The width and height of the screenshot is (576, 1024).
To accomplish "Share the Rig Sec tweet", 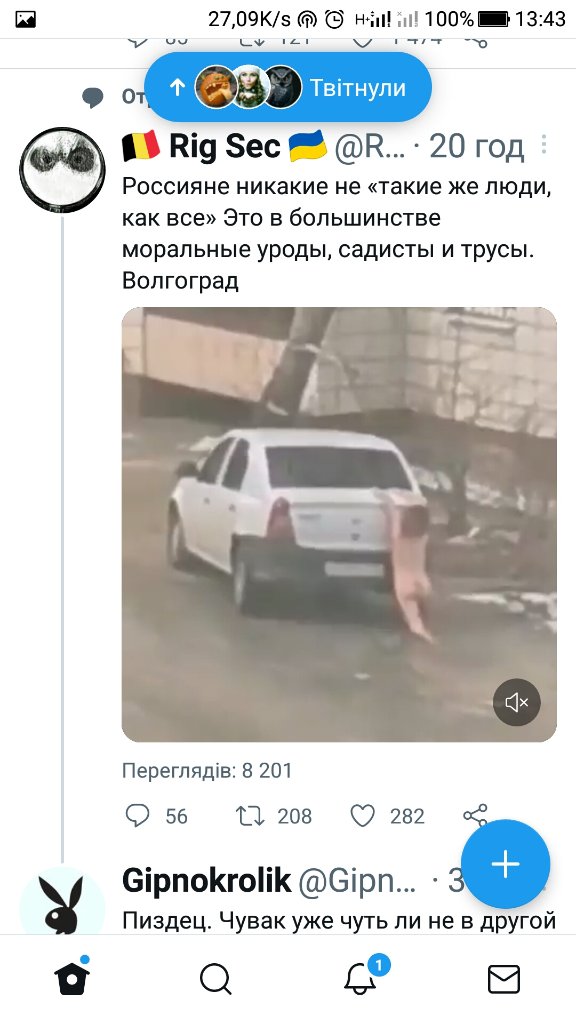I will coord(475,815).
